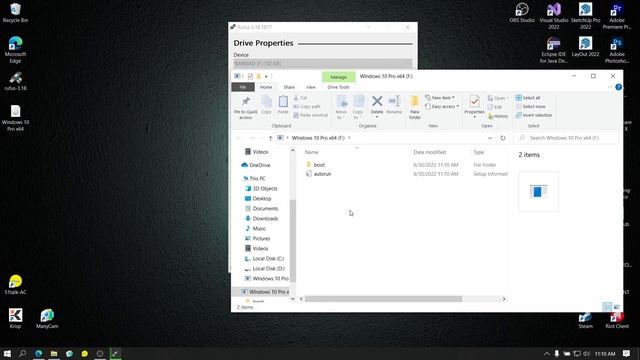Screen dimensions: 640x360
Task: Click Edit in the Open group
Action: click(x=495, y=107)
